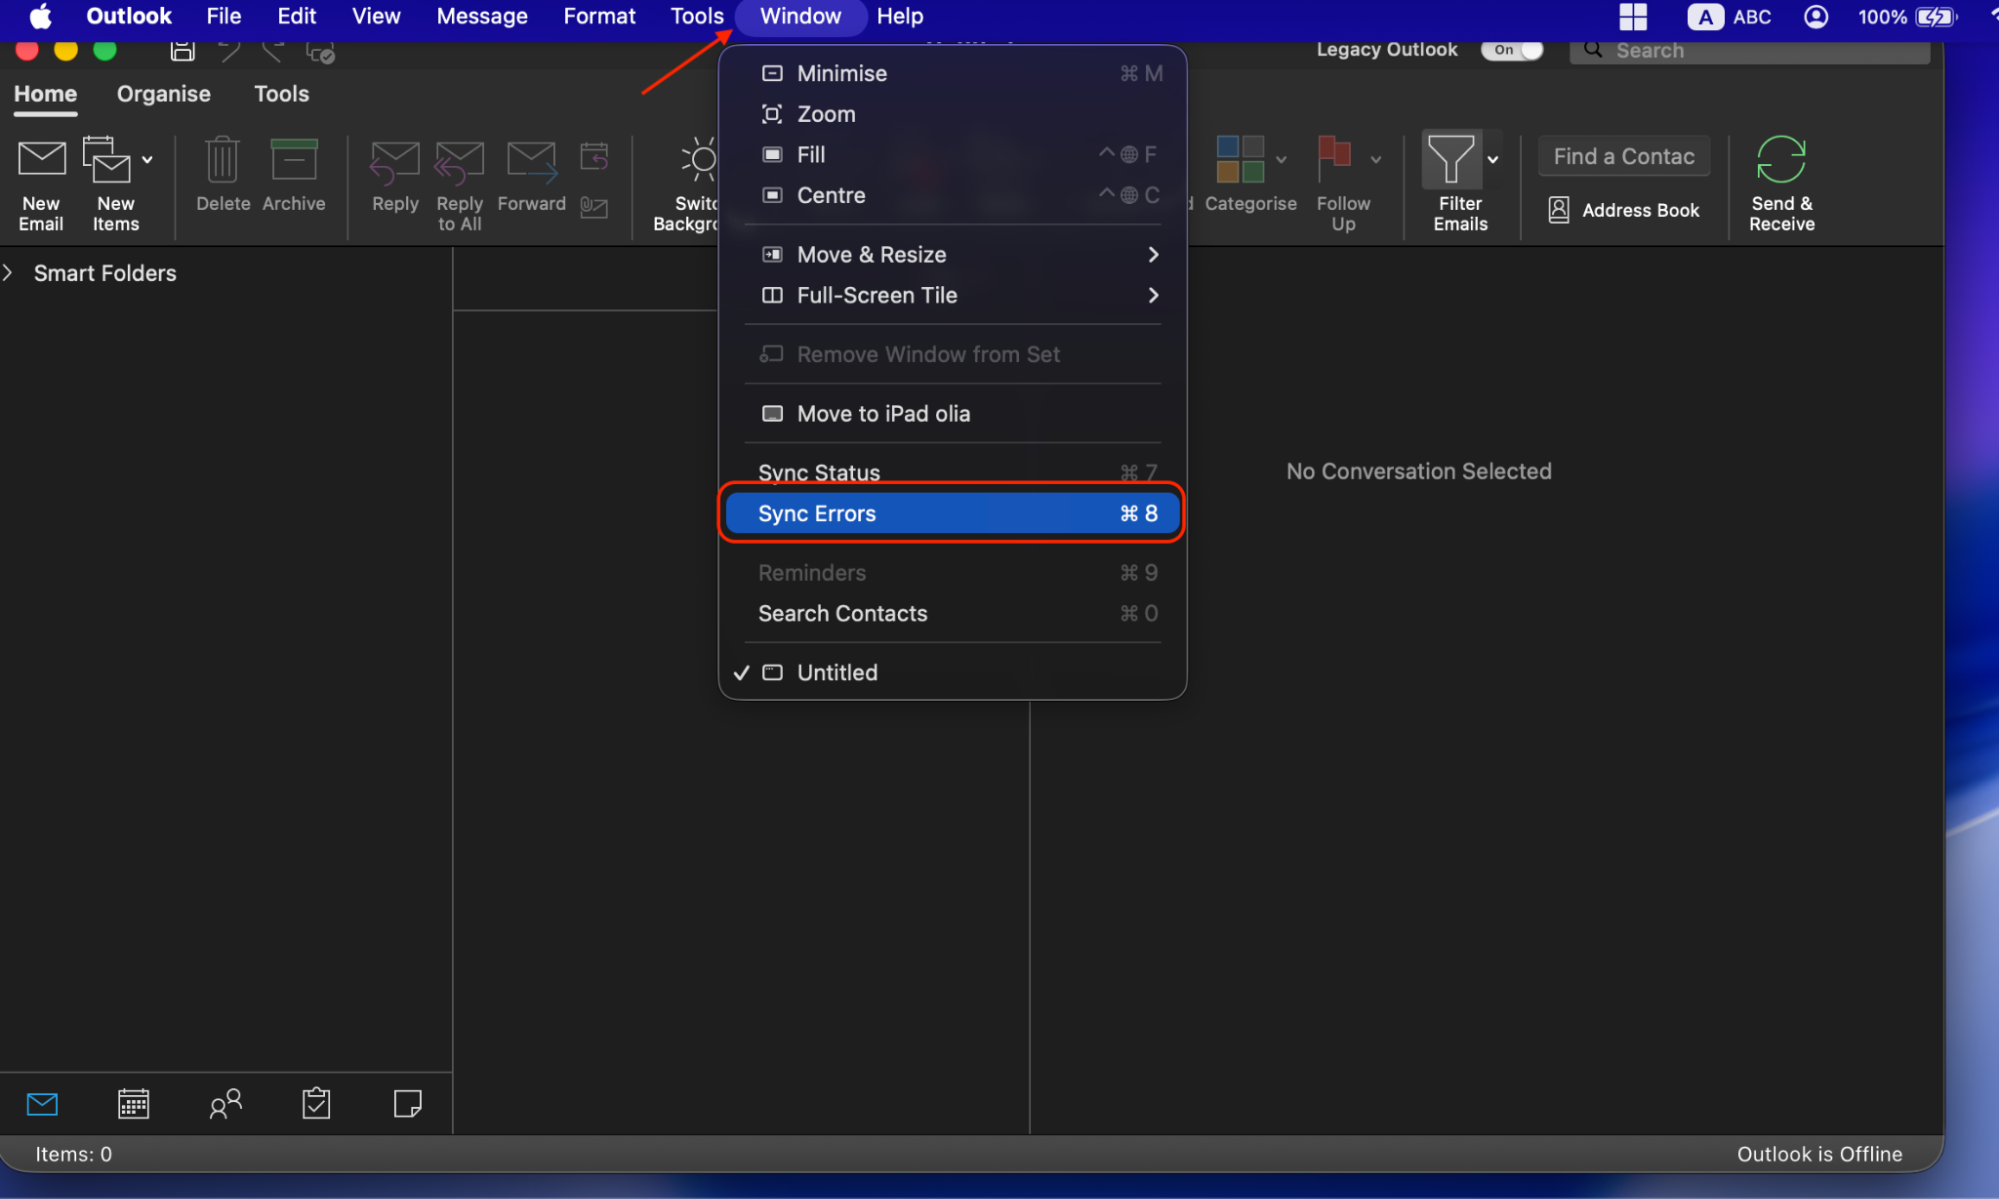Expand the Move & Resize submenu

pos(952,254)
